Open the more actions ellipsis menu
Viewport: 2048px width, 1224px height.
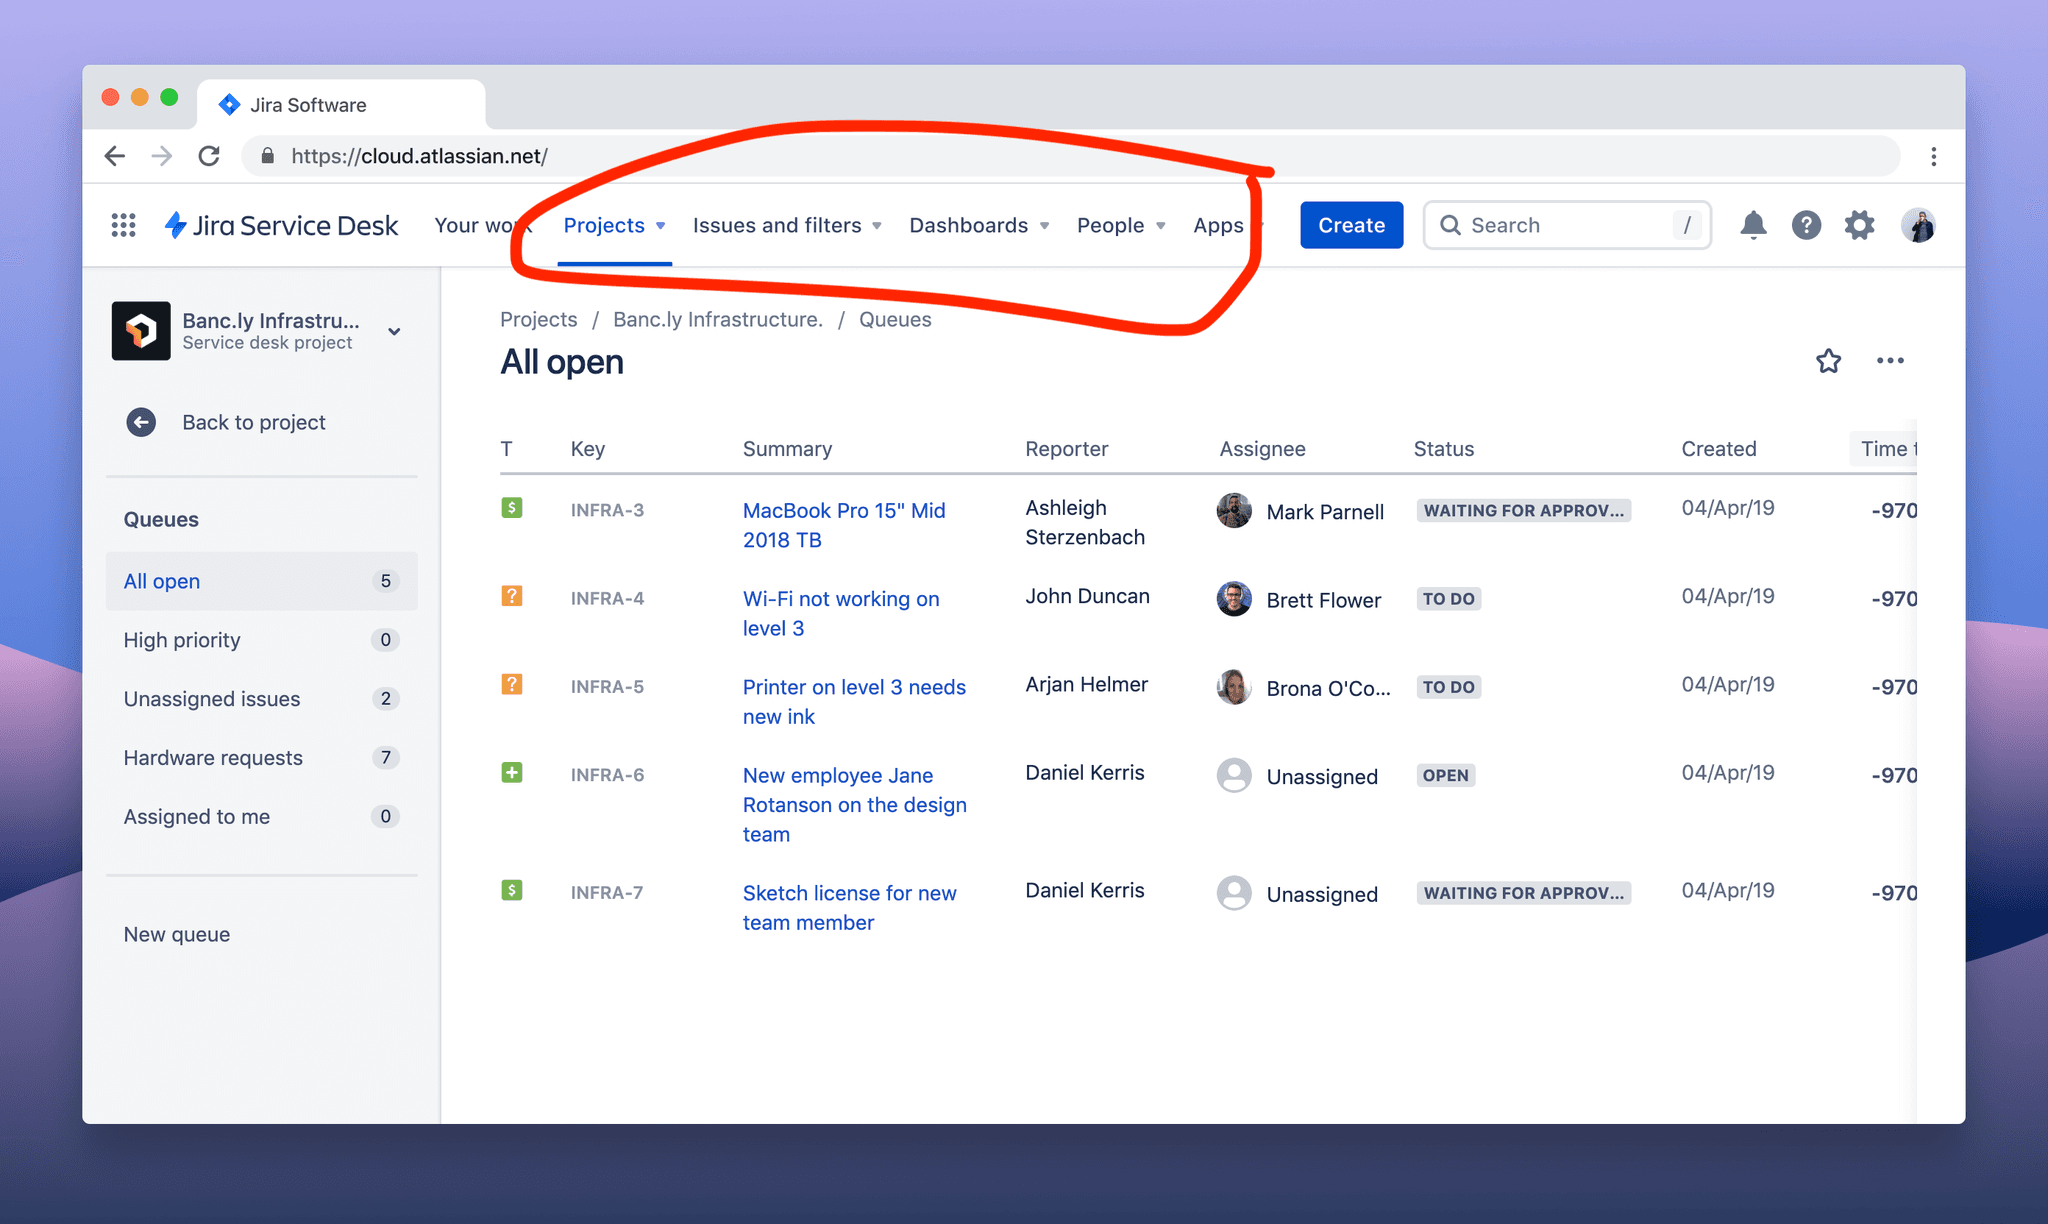pyautogui.click(x=1890, y=361)
